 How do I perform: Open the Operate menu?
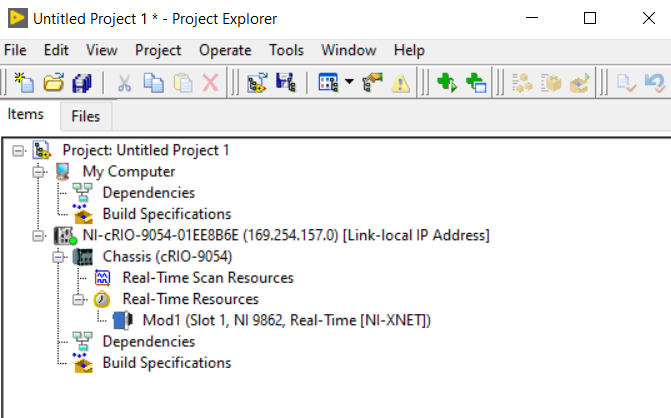click(x=225, y=50)
